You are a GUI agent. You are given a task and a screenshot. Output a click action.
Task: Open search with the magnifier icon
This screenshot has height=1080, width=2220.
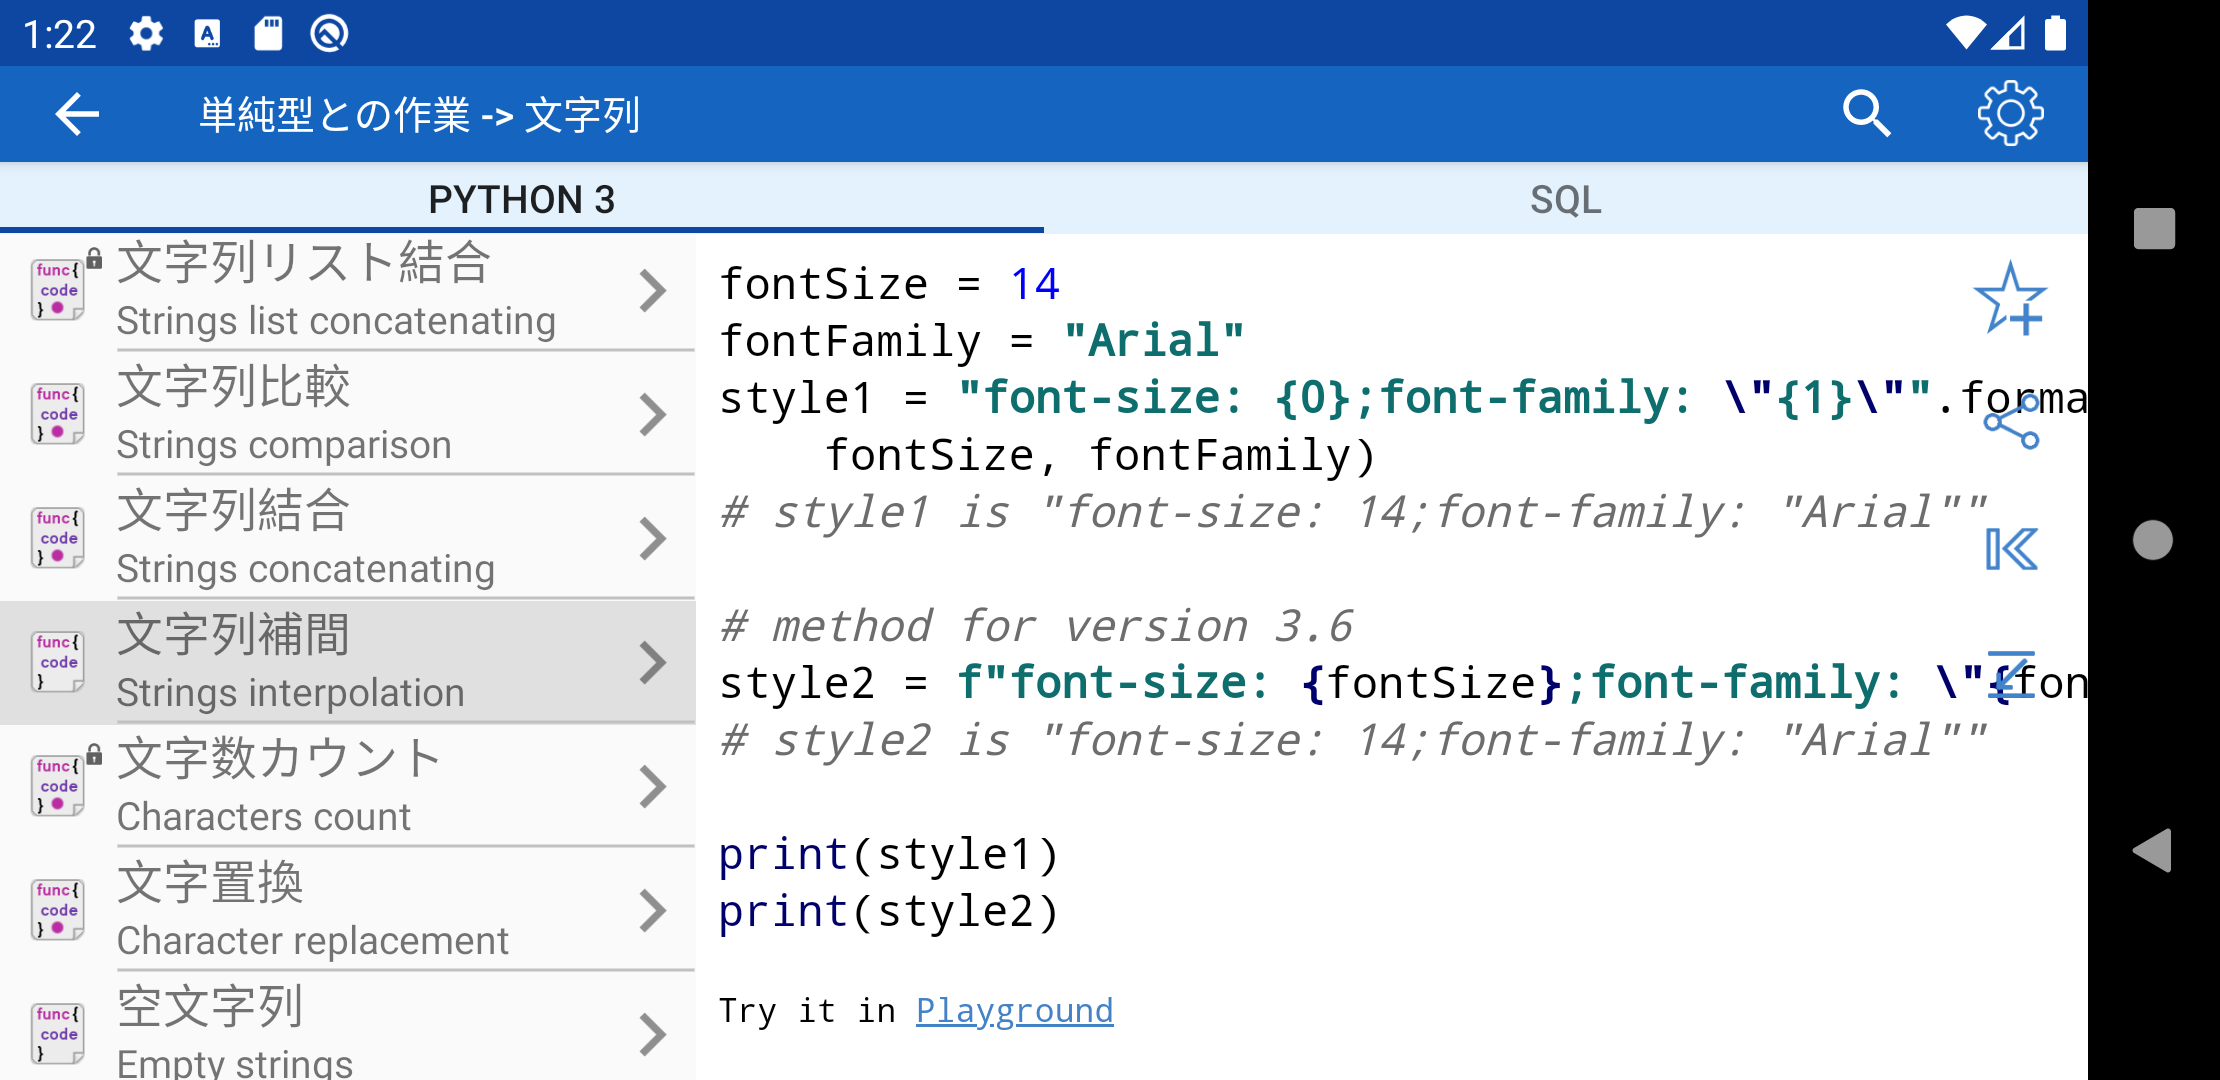click(x=1866, y=114)
